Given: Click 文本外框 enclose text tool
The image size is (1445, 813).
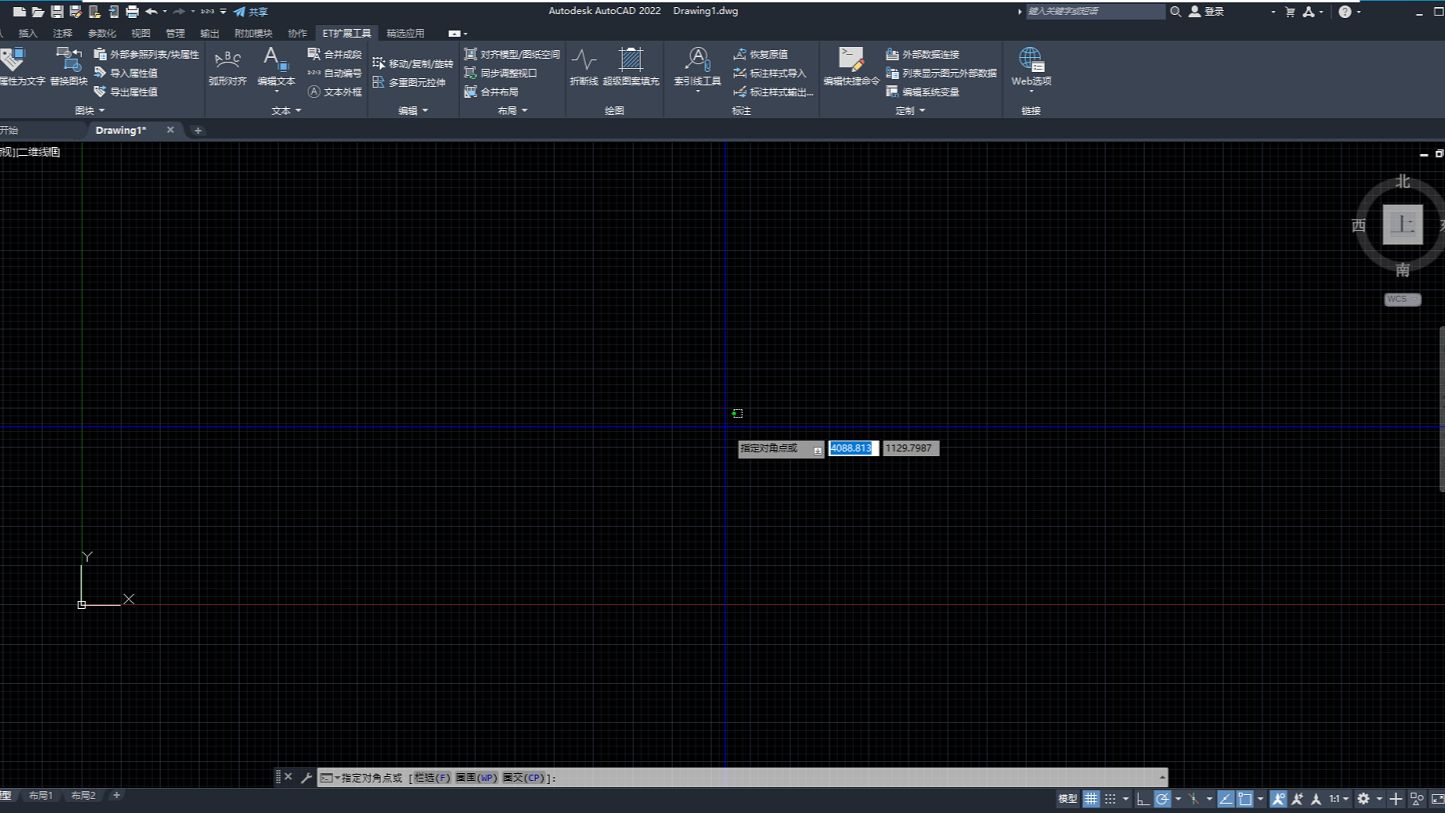Looking at the screenshot, I should click(x=334, y=92).
